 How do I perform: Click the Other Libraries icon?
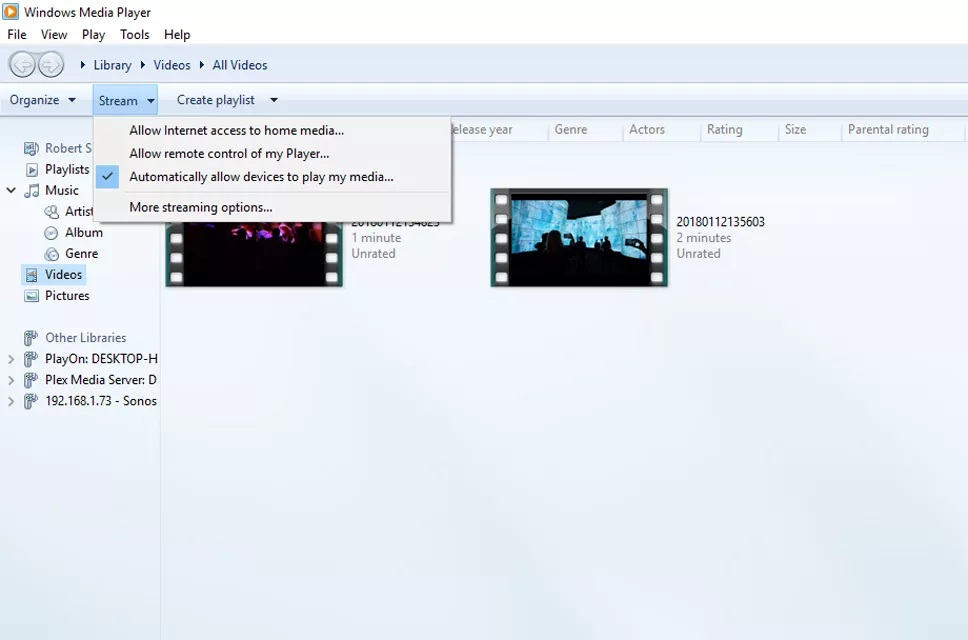click(x=32, y=338)
